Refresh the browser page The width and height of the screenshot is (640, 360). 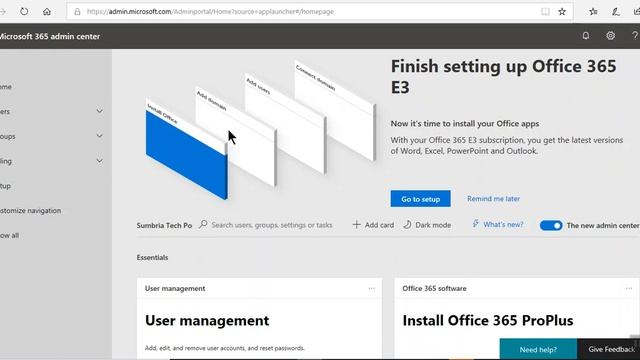[x=24, y=11]
